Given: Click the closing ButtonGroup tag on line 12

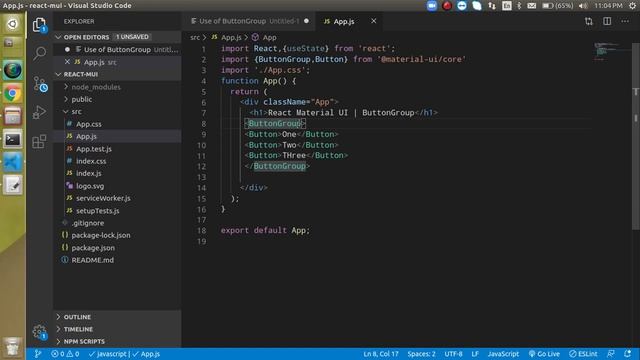Looking at the screenshot, I should [x=277, y=167].
